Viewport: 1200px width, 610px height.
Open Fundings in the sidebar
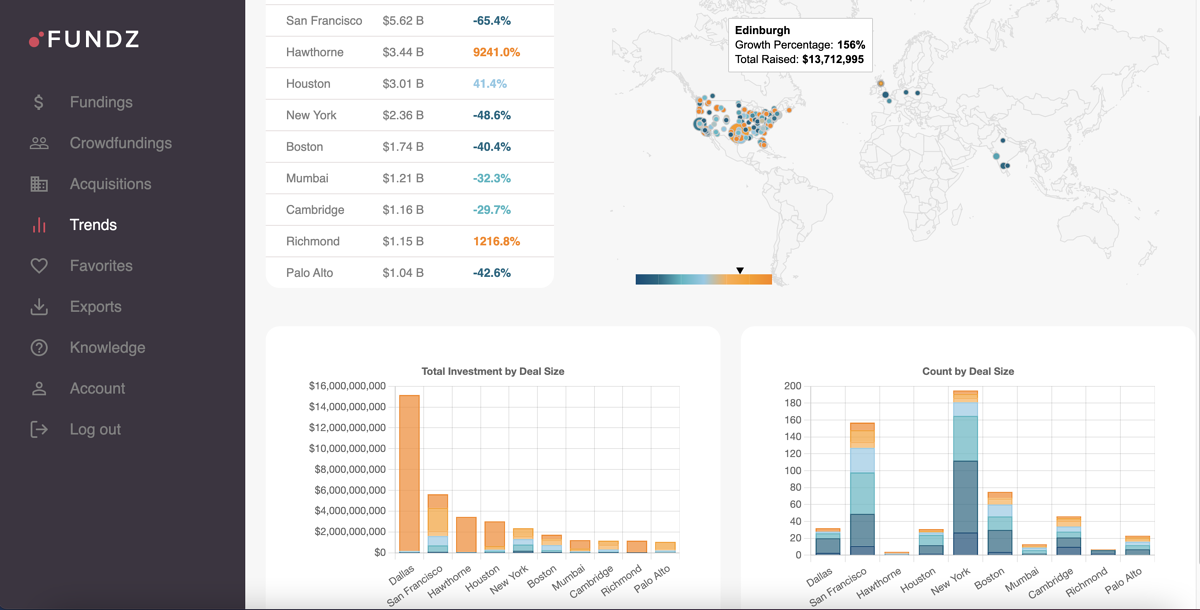click(x=101, y=102)
